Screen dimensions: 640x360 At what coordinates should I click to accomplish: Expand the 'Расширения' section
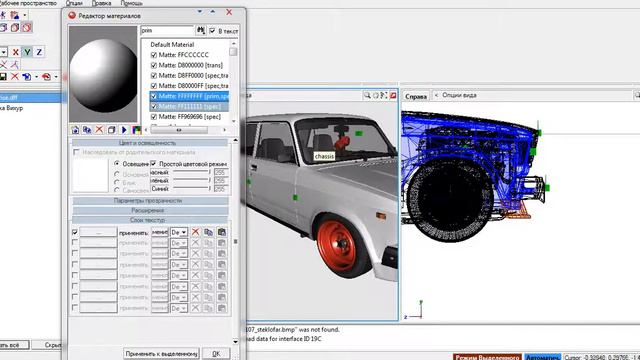tap(150, 211)
